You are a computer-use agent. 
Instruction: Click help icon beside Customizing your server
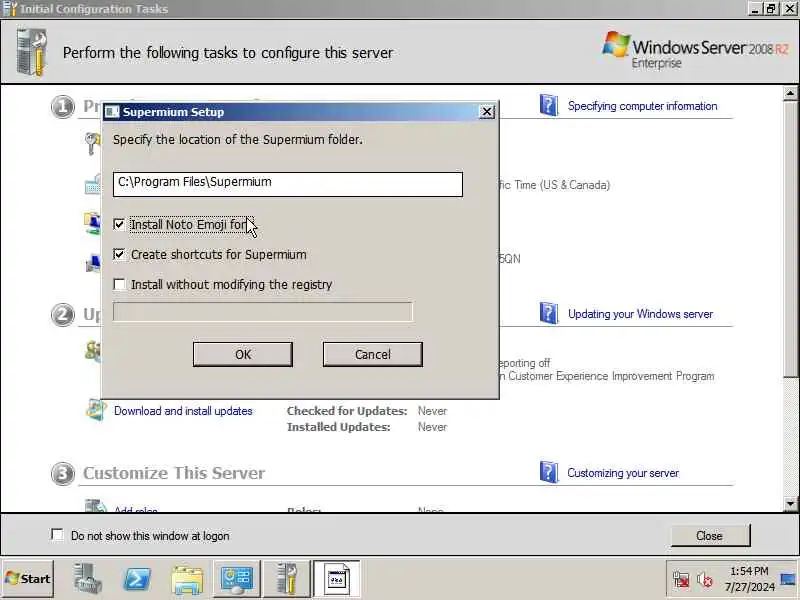pyautogui.click(x=549, y=472)
